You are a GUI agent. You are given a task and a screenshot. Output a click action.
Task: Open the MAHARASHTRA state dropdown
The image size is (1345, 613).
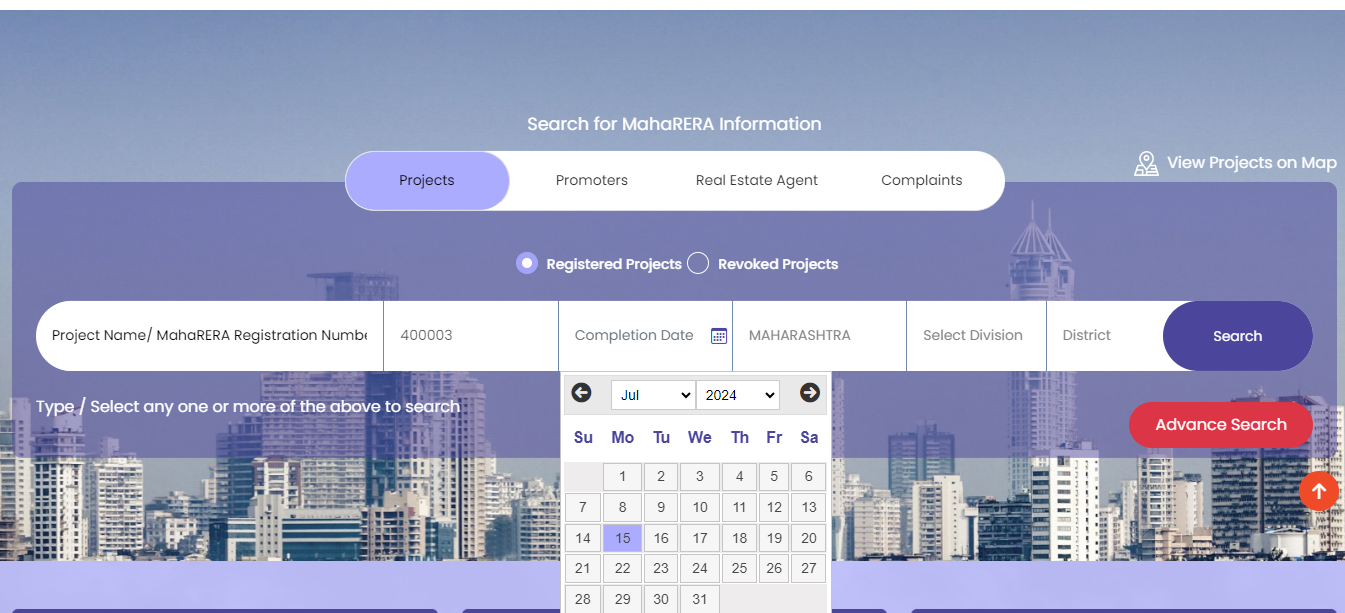click(x=820, y=336)
